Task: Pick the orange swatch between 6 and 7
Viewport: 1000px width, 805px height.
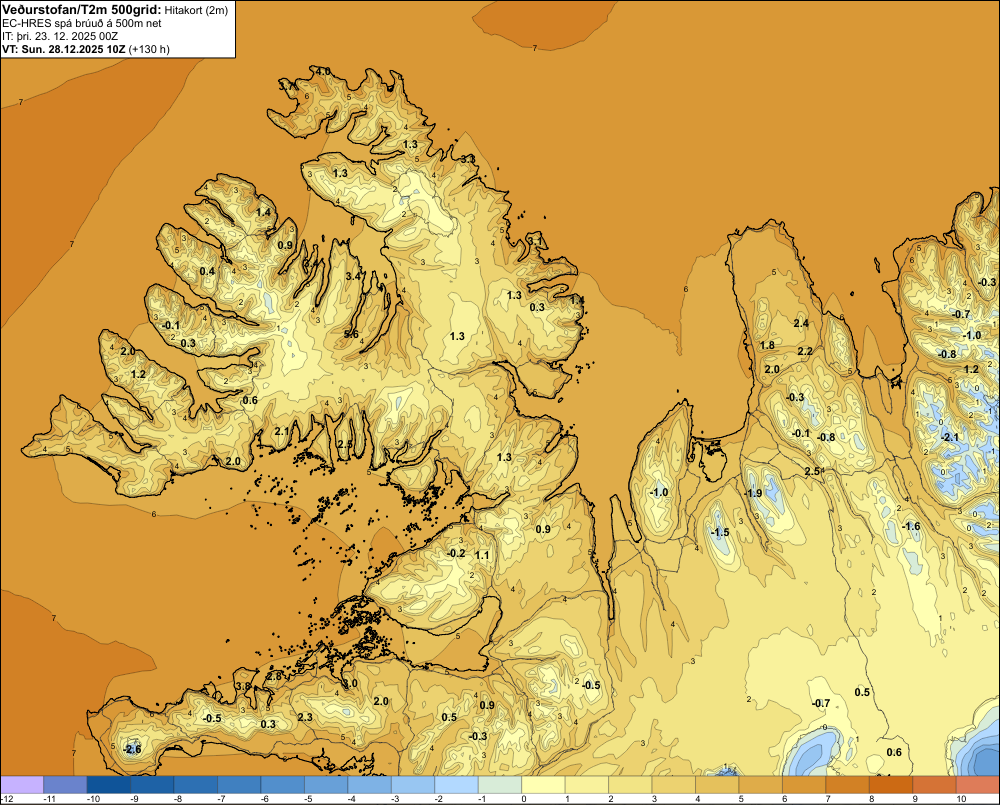Action: pyautogui.click(x=804, y=785)
